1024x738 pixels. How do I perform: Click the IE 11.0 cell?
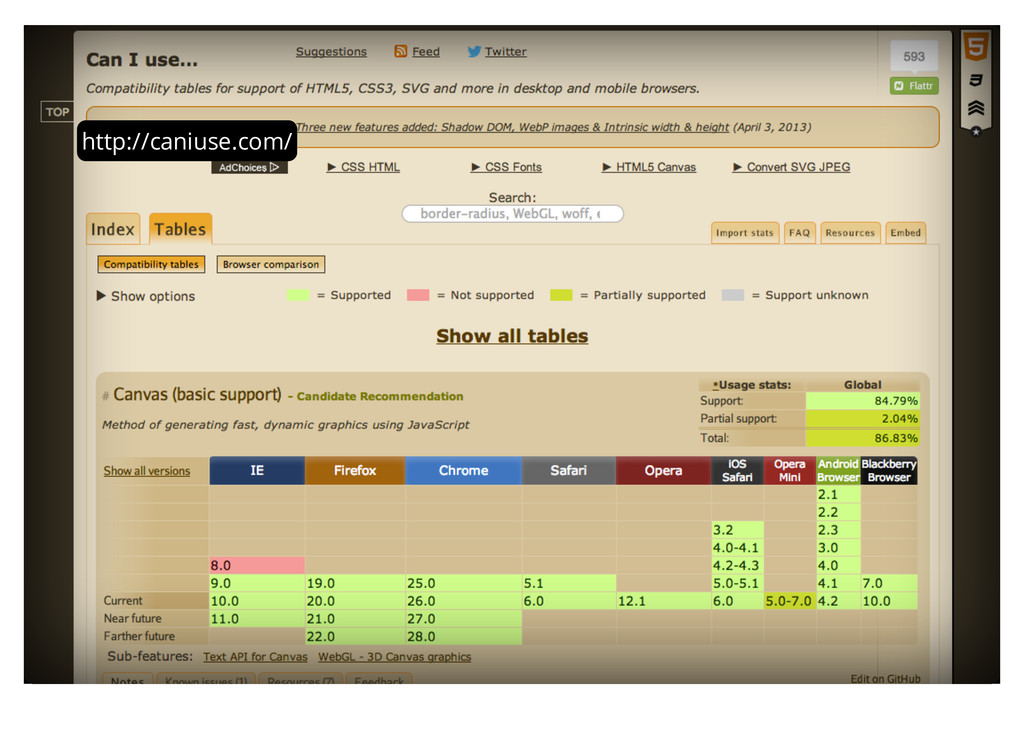(x=257, y=619)
